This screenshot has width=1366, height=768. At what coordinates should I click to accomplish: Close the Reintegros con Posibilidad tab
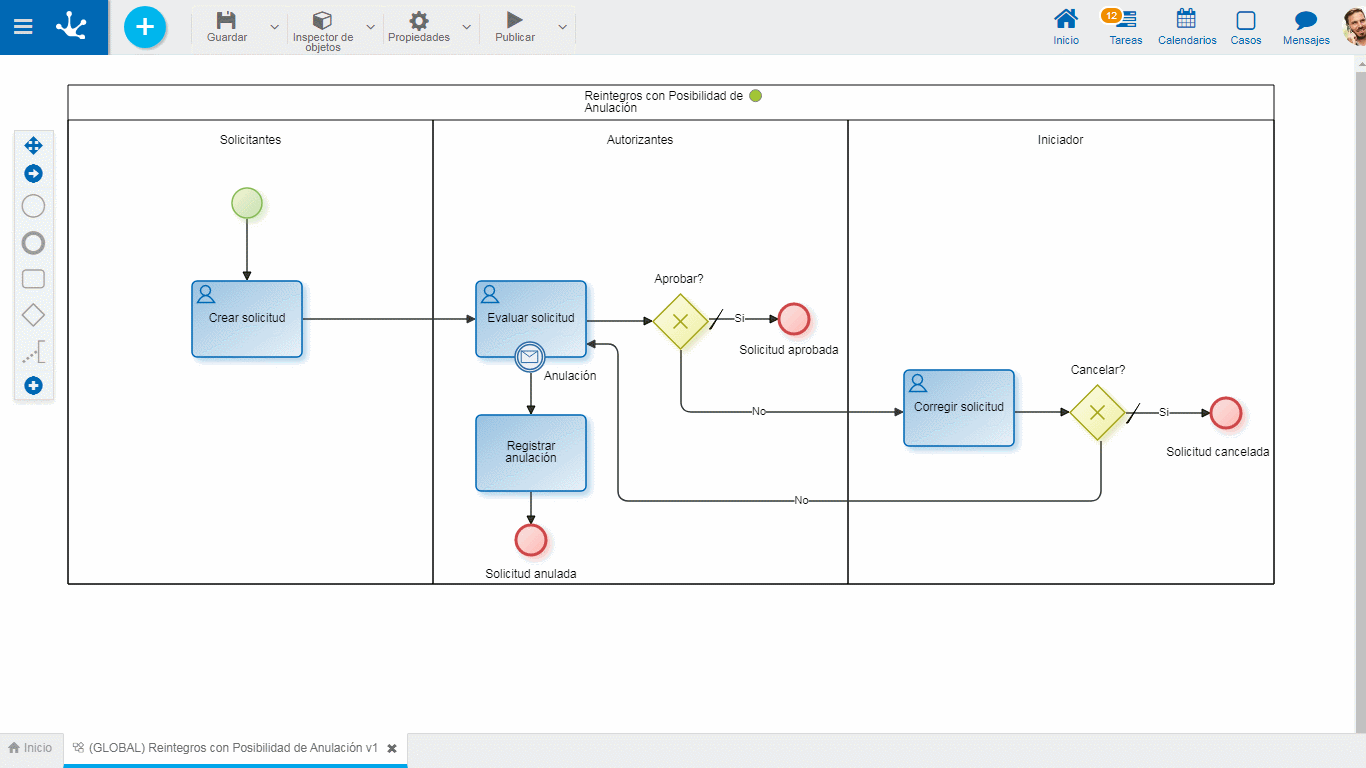coord(392,748)
